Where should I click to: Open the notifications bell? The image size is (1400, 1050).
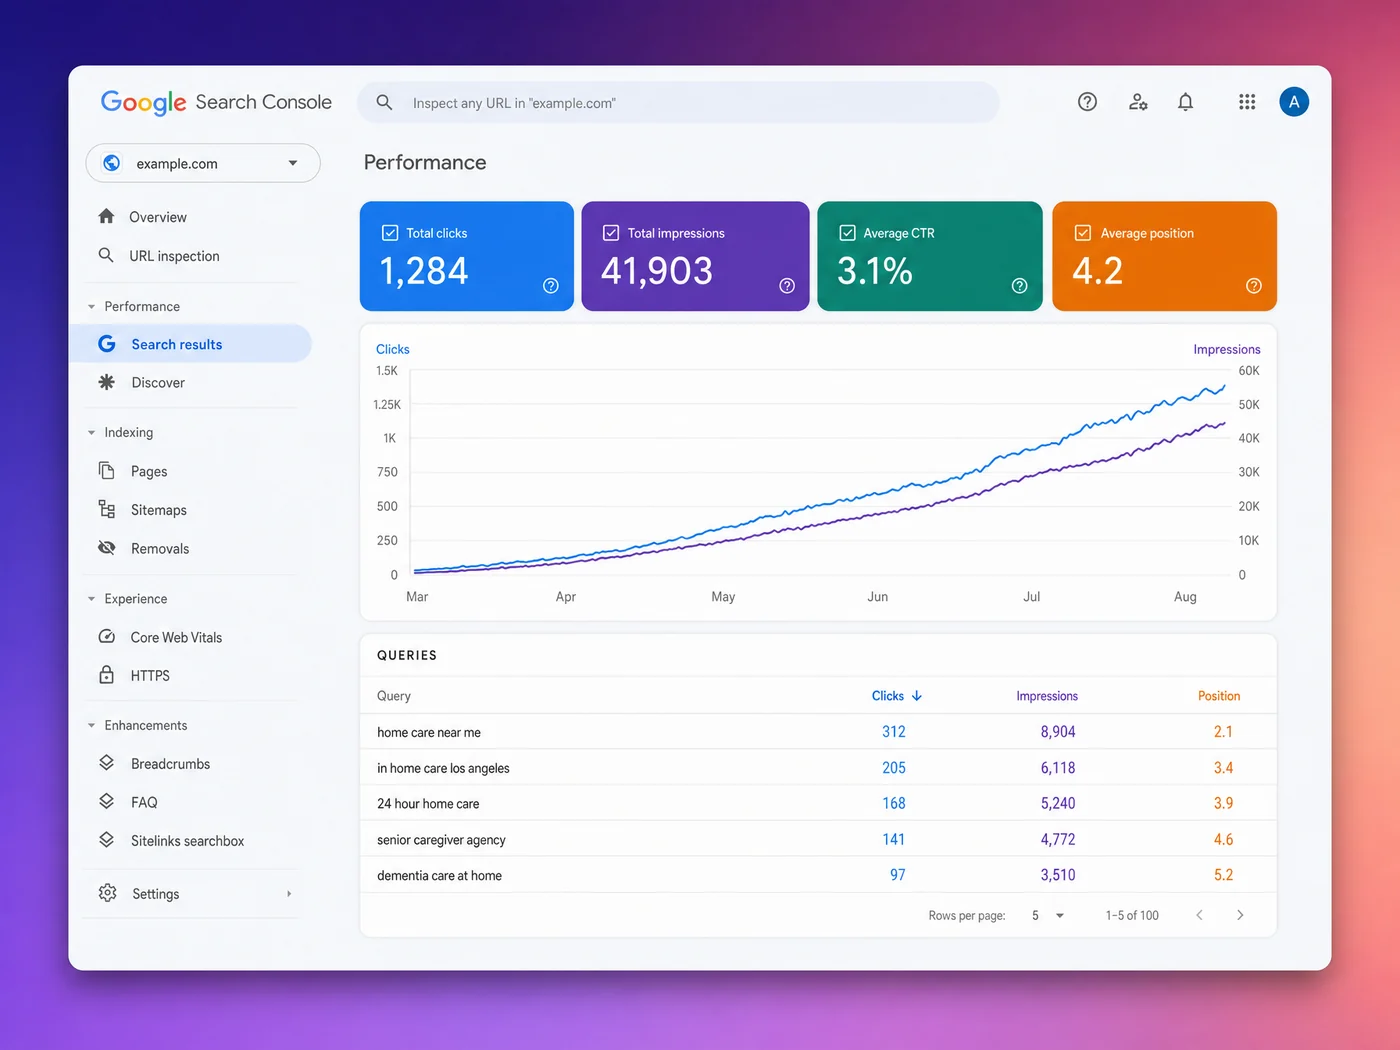[x=1185, y=102]
